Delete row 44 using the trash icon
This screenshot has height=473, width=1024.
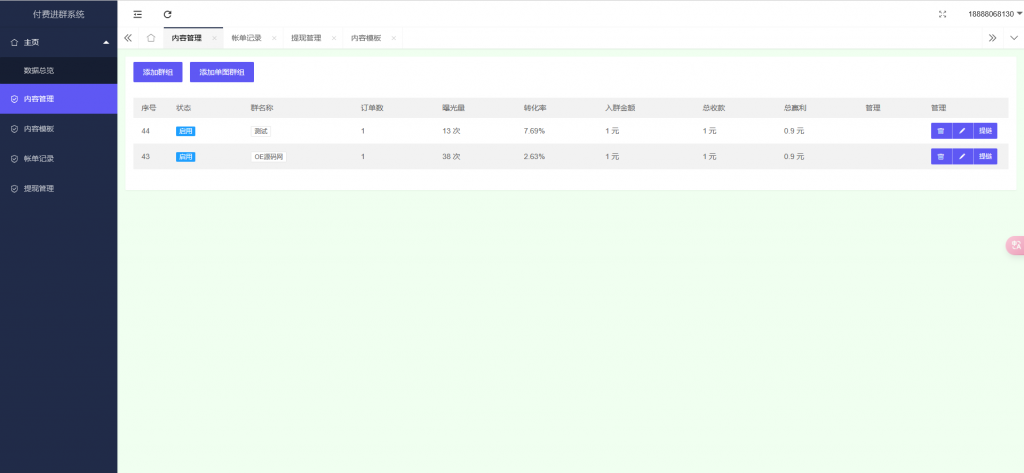pyautogui.click(x=941, y=131)
